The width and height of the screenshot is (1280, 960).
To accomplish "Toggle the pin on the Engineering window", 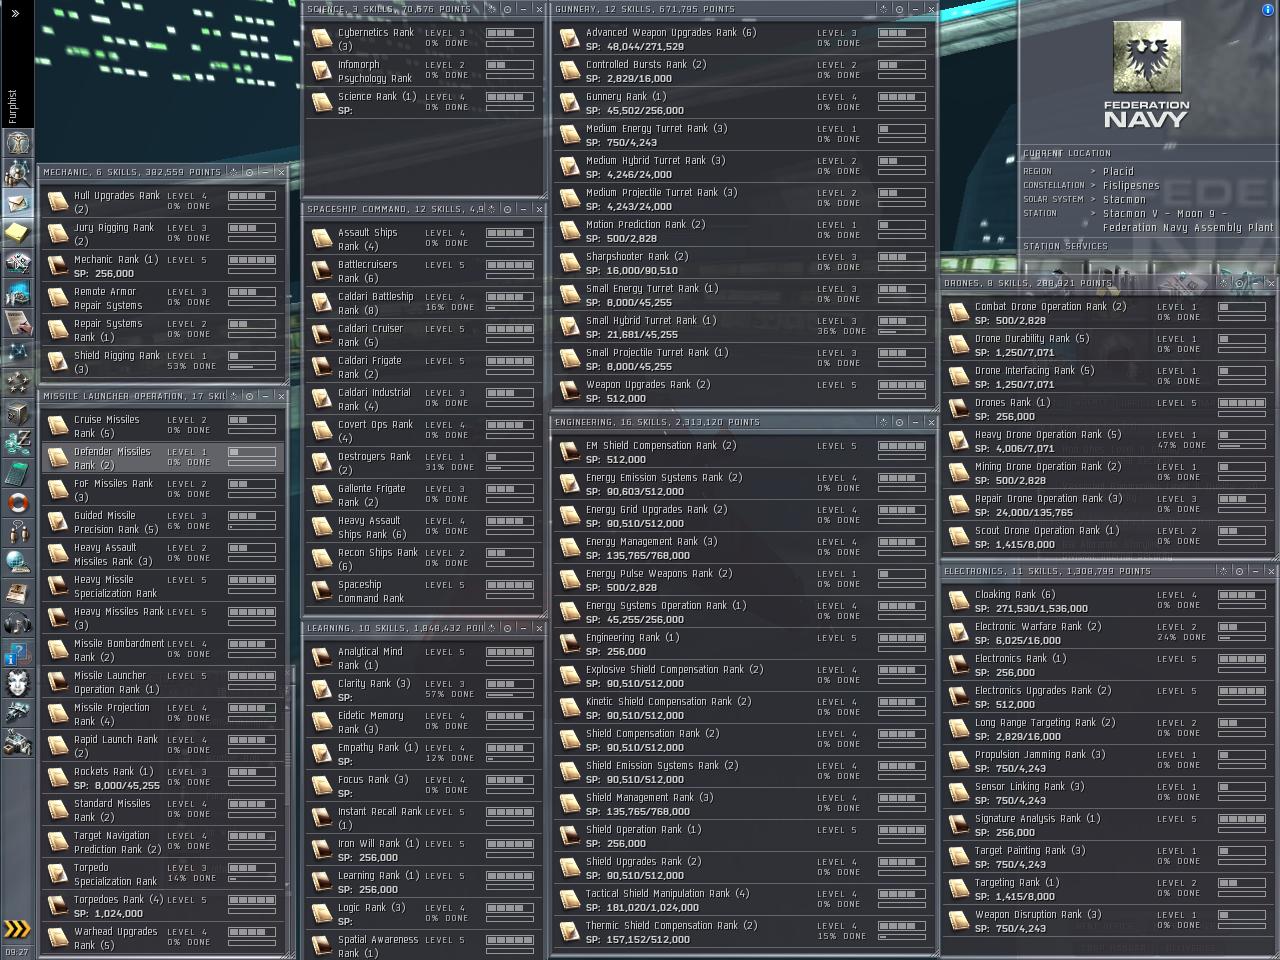I will pyautogui.click(x=883, y=422).
